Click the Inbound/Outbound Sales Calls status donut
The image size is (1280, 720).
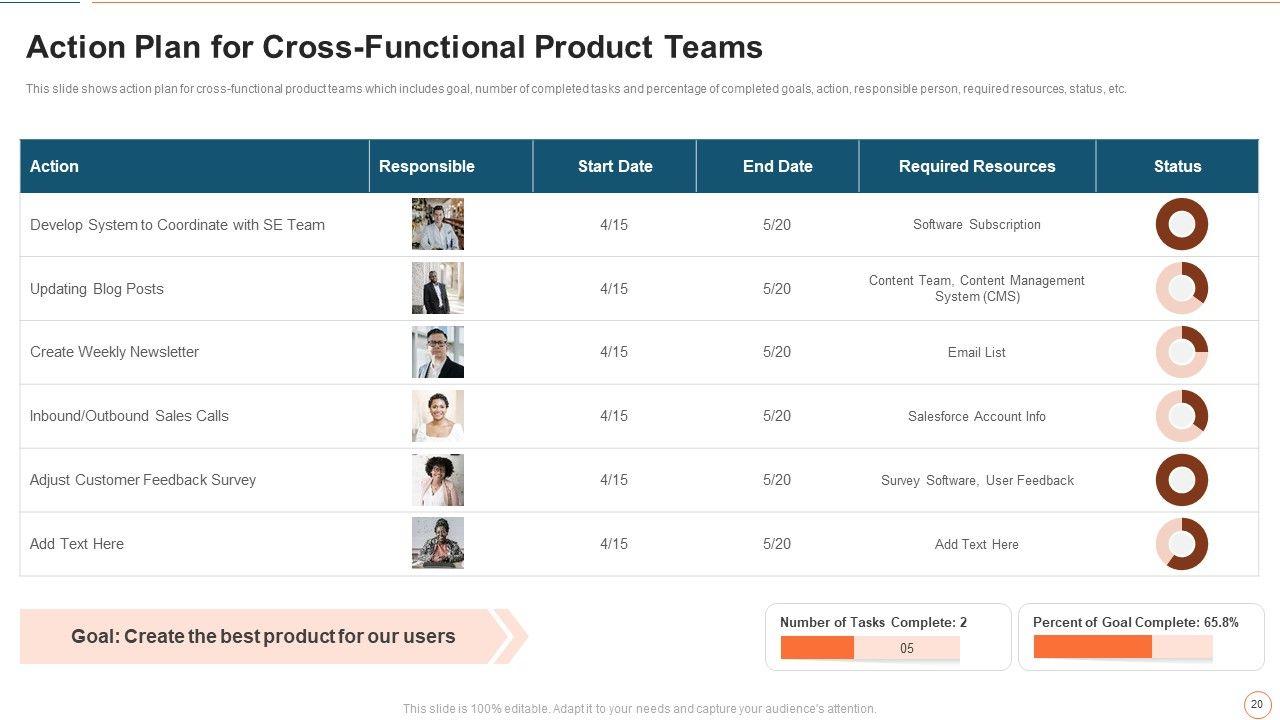1182,416
